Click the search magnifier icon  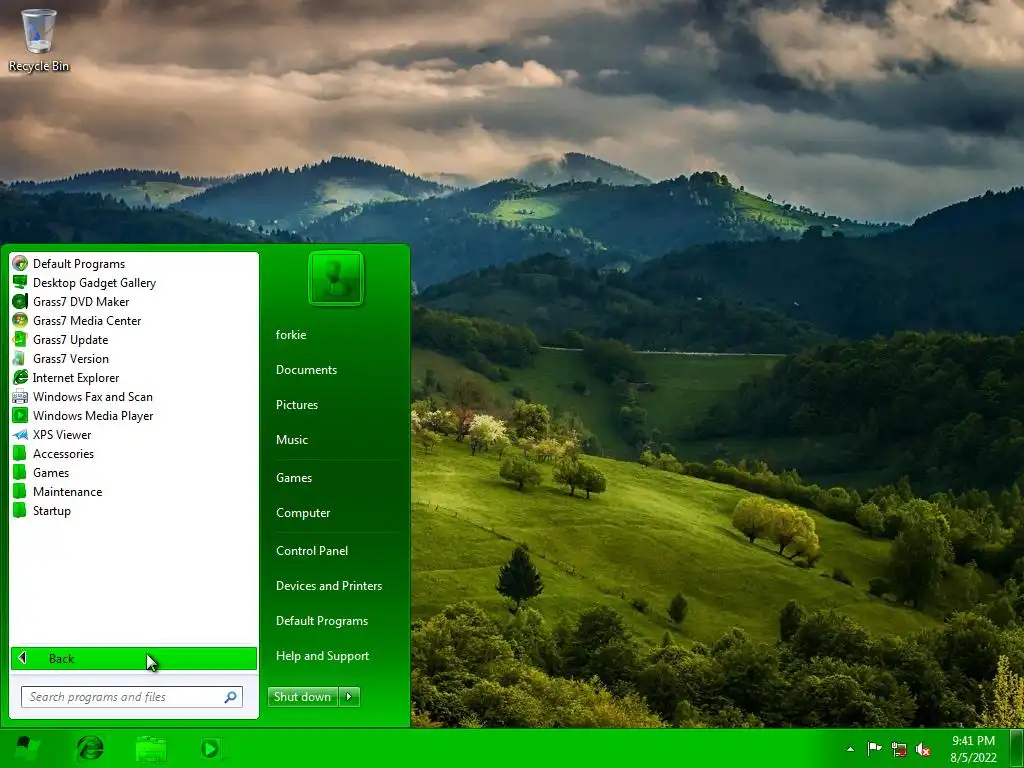(x=231, y=697)
